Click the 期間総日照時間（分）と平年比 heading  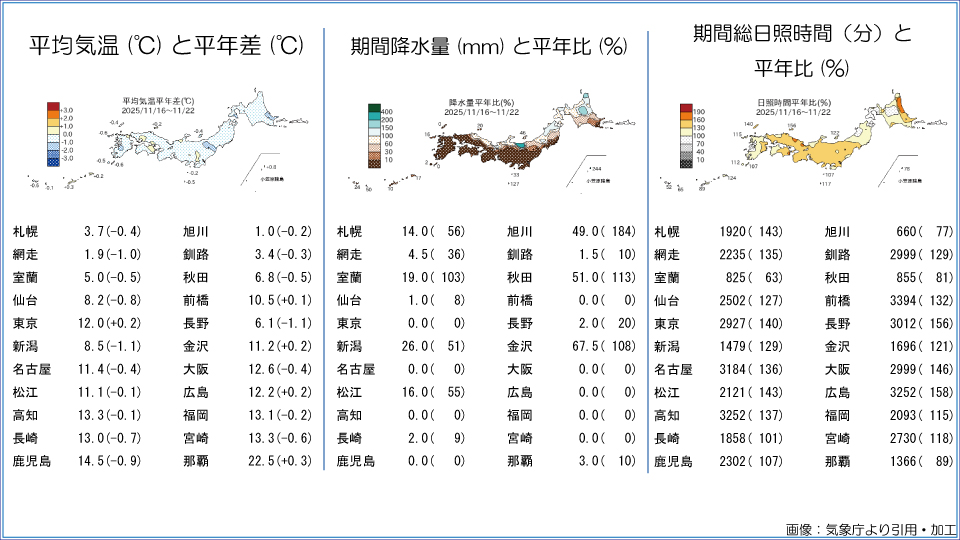coord(802,48)
